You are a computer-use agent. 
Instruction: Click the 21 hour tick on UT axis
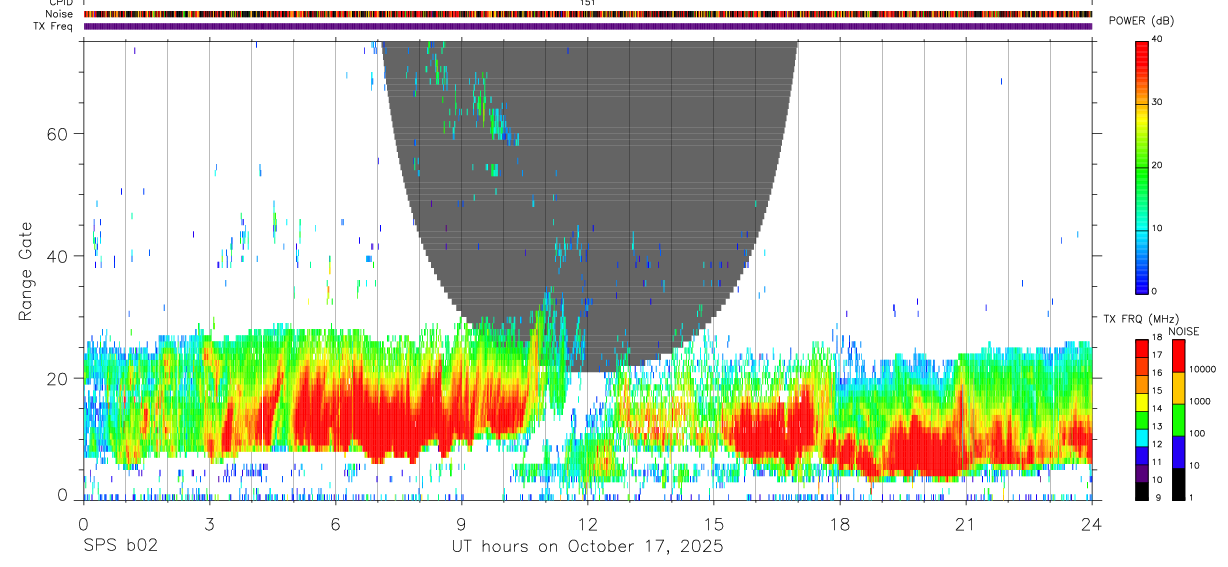pos(966,523)
